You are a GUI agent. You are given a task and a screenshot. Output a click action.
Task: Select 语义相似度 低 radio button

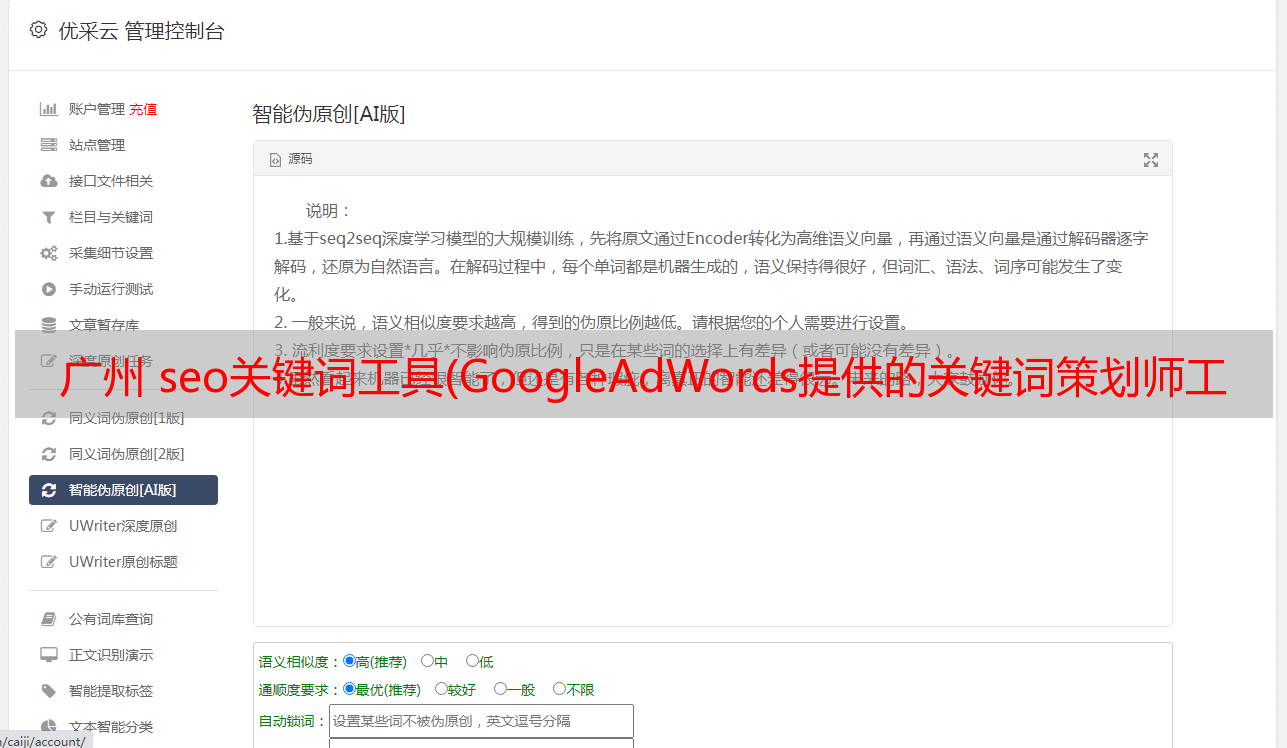472,661
